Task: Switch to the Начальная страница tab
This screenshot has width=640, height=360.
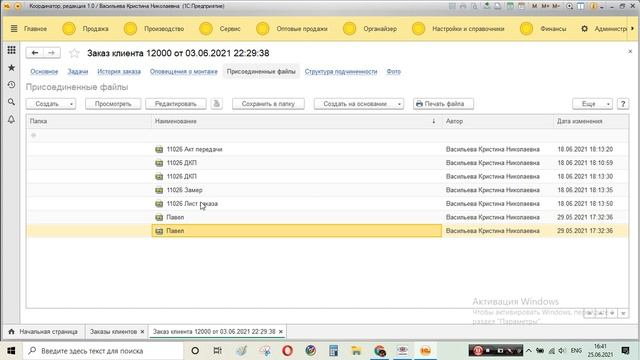Action: pos(43,331)
